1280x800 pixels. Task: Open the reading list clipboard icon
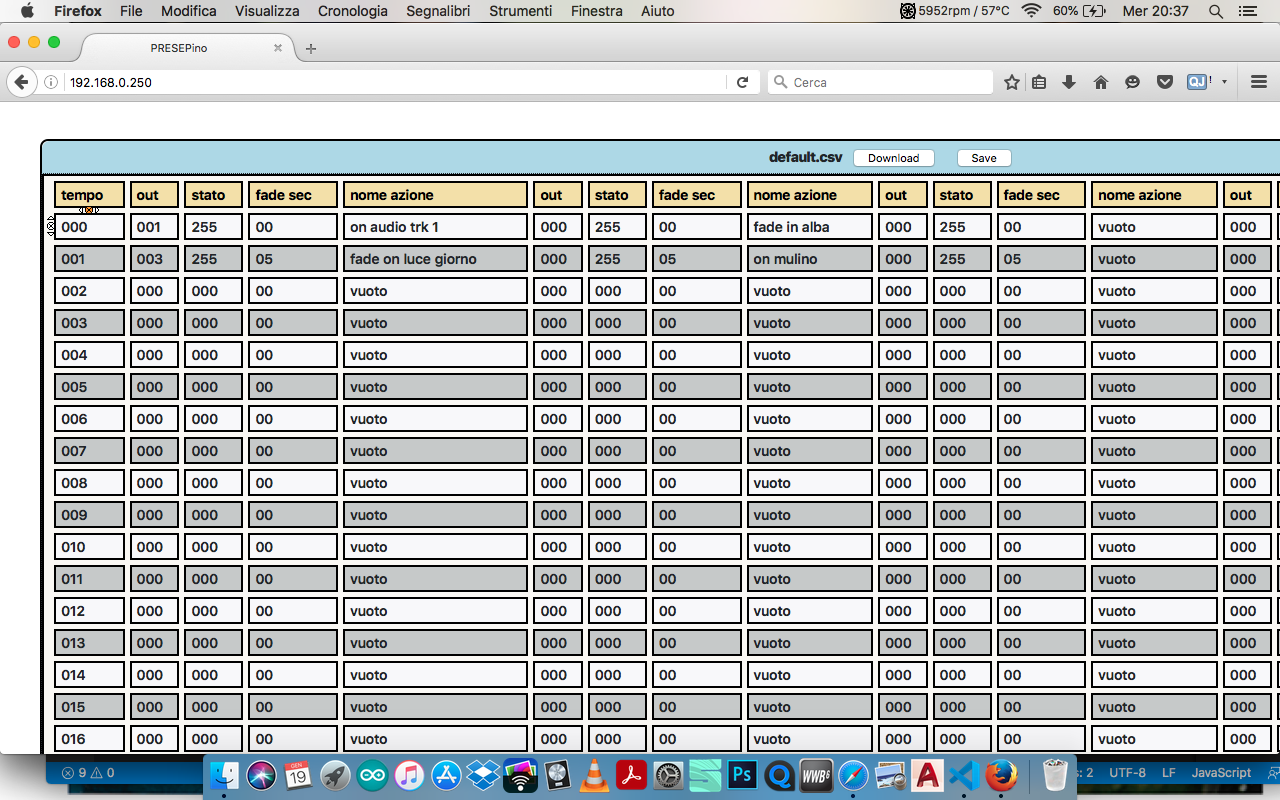1038,82
